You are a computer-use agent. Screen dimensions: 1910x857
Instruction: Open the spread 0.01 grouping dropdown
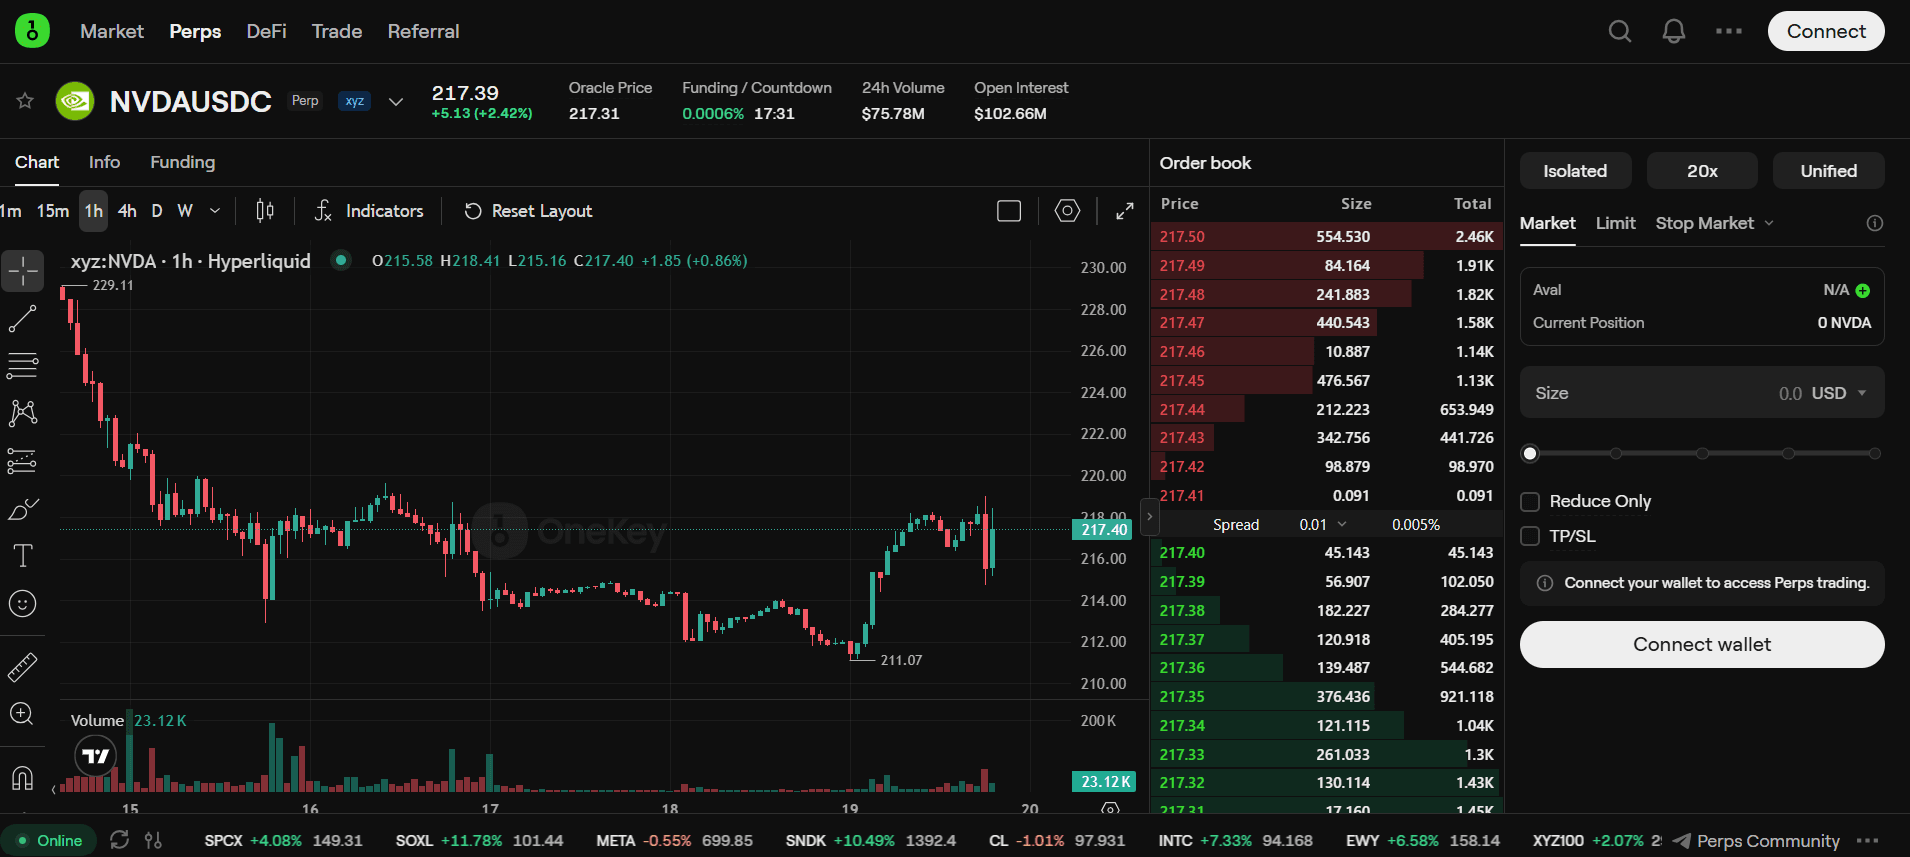1323,525
